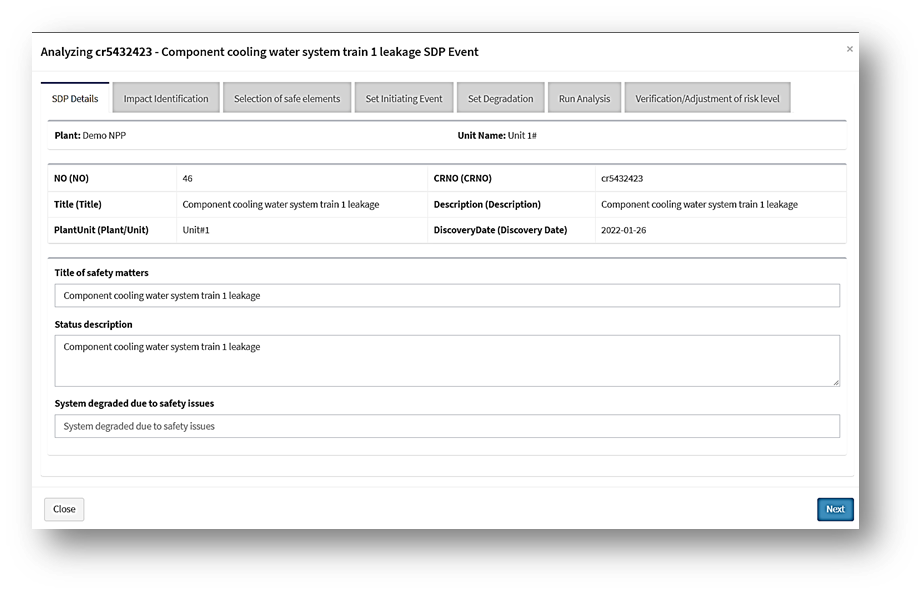Go to Selection of safe elements tab
The width and height of the screenshot is (924, 594).
point(287,99)
